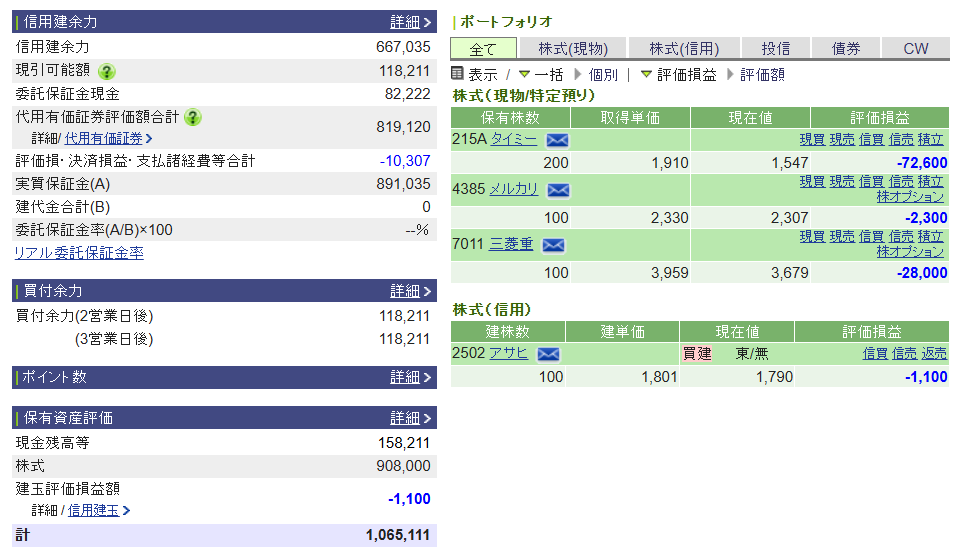Click 返売 for the アサヒ position

(934, 353)
